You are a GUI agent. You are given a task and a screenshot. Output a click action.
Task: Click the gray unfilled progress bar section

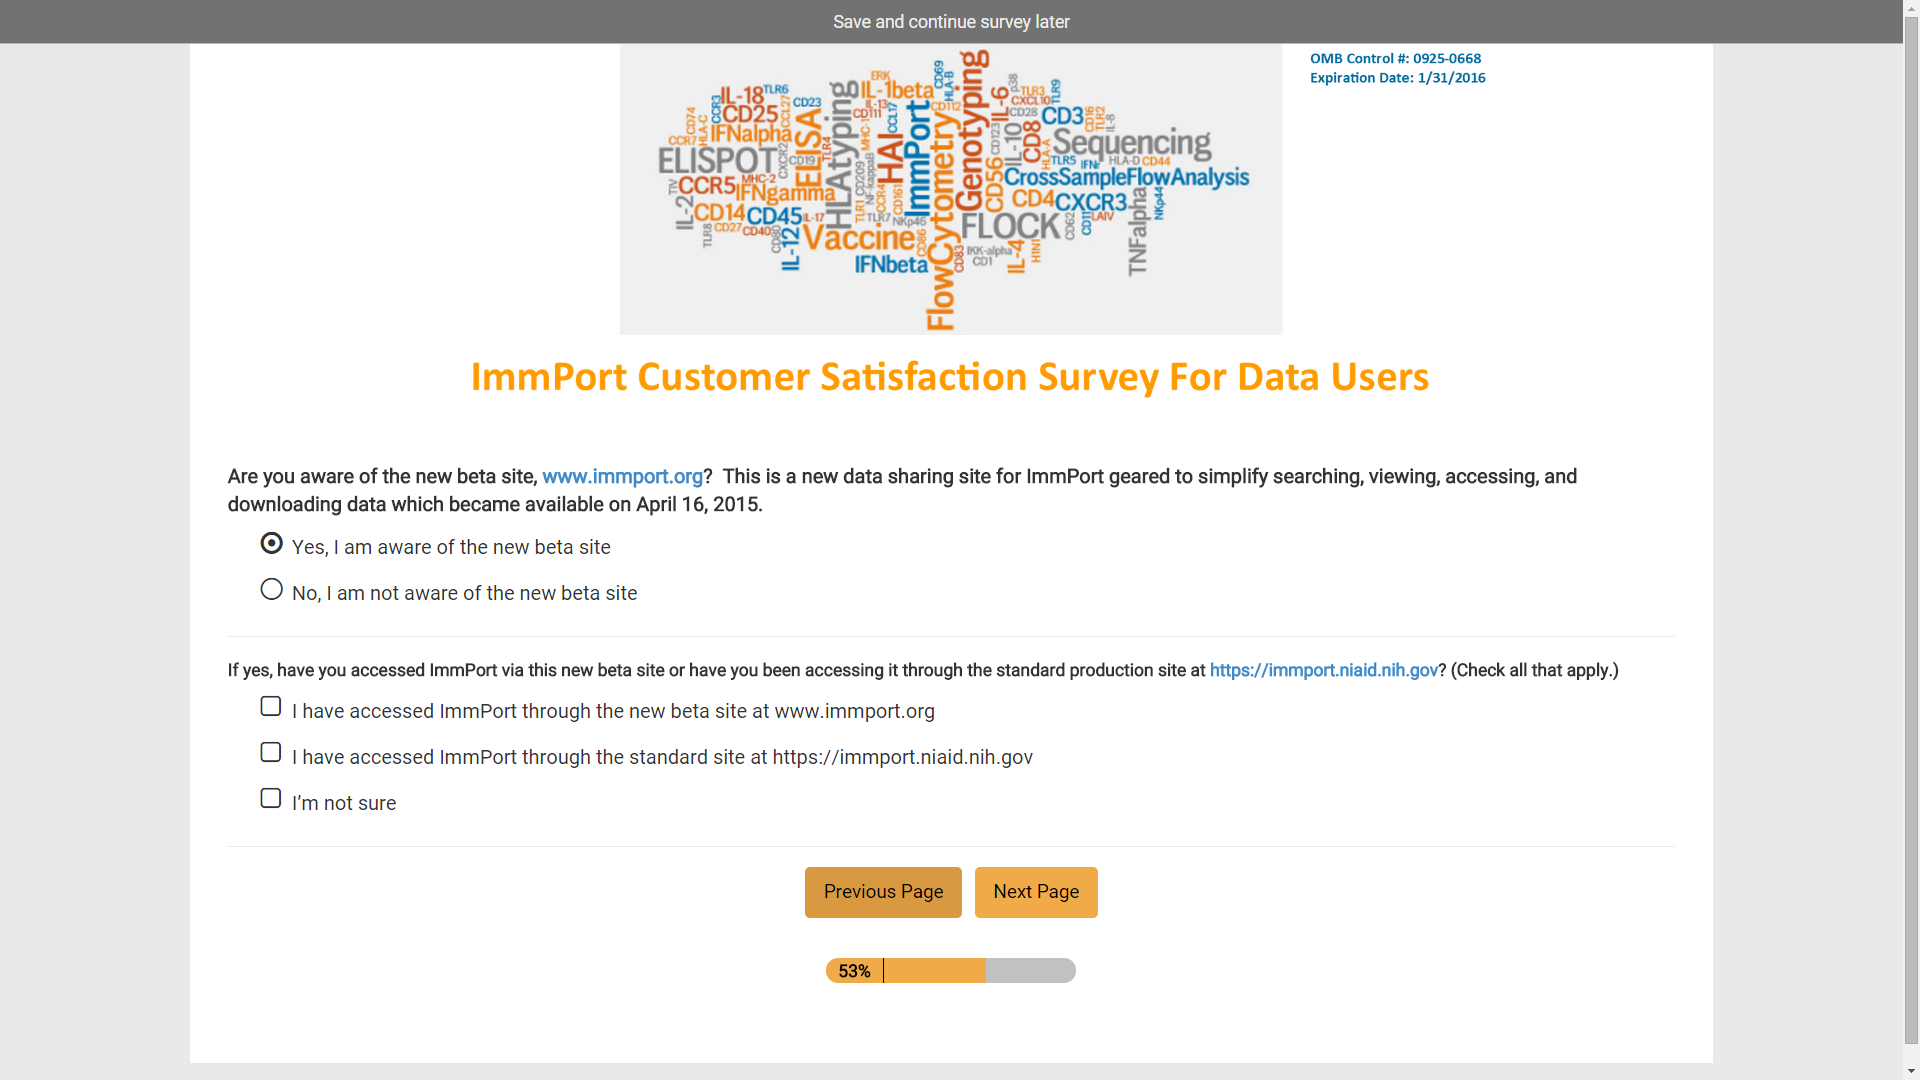tap(1030, 971)
